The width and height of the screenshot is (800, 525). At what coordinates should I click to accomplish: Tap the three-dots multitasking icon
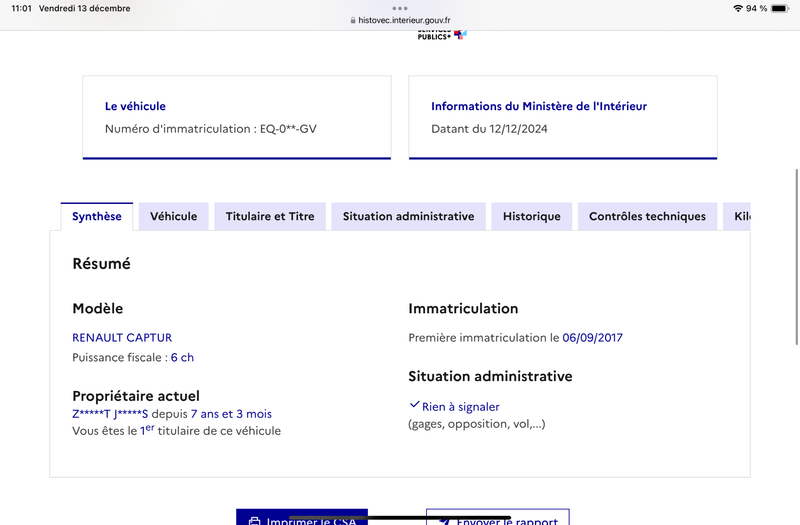400,8
